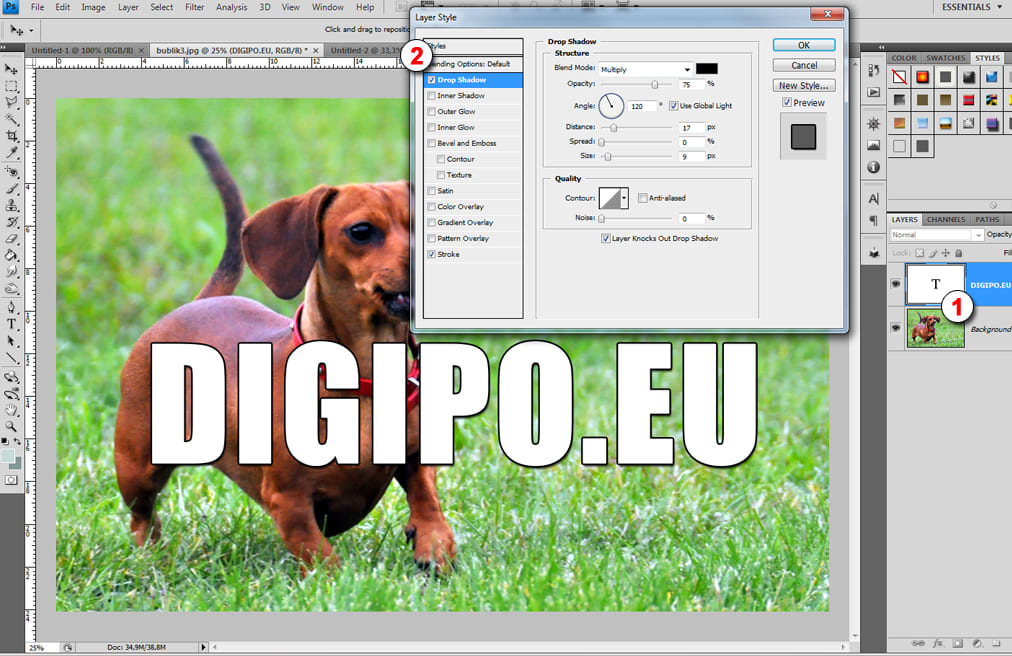Click the black drop shadow color swatch

pyautogui.click(x=707, y=69)
